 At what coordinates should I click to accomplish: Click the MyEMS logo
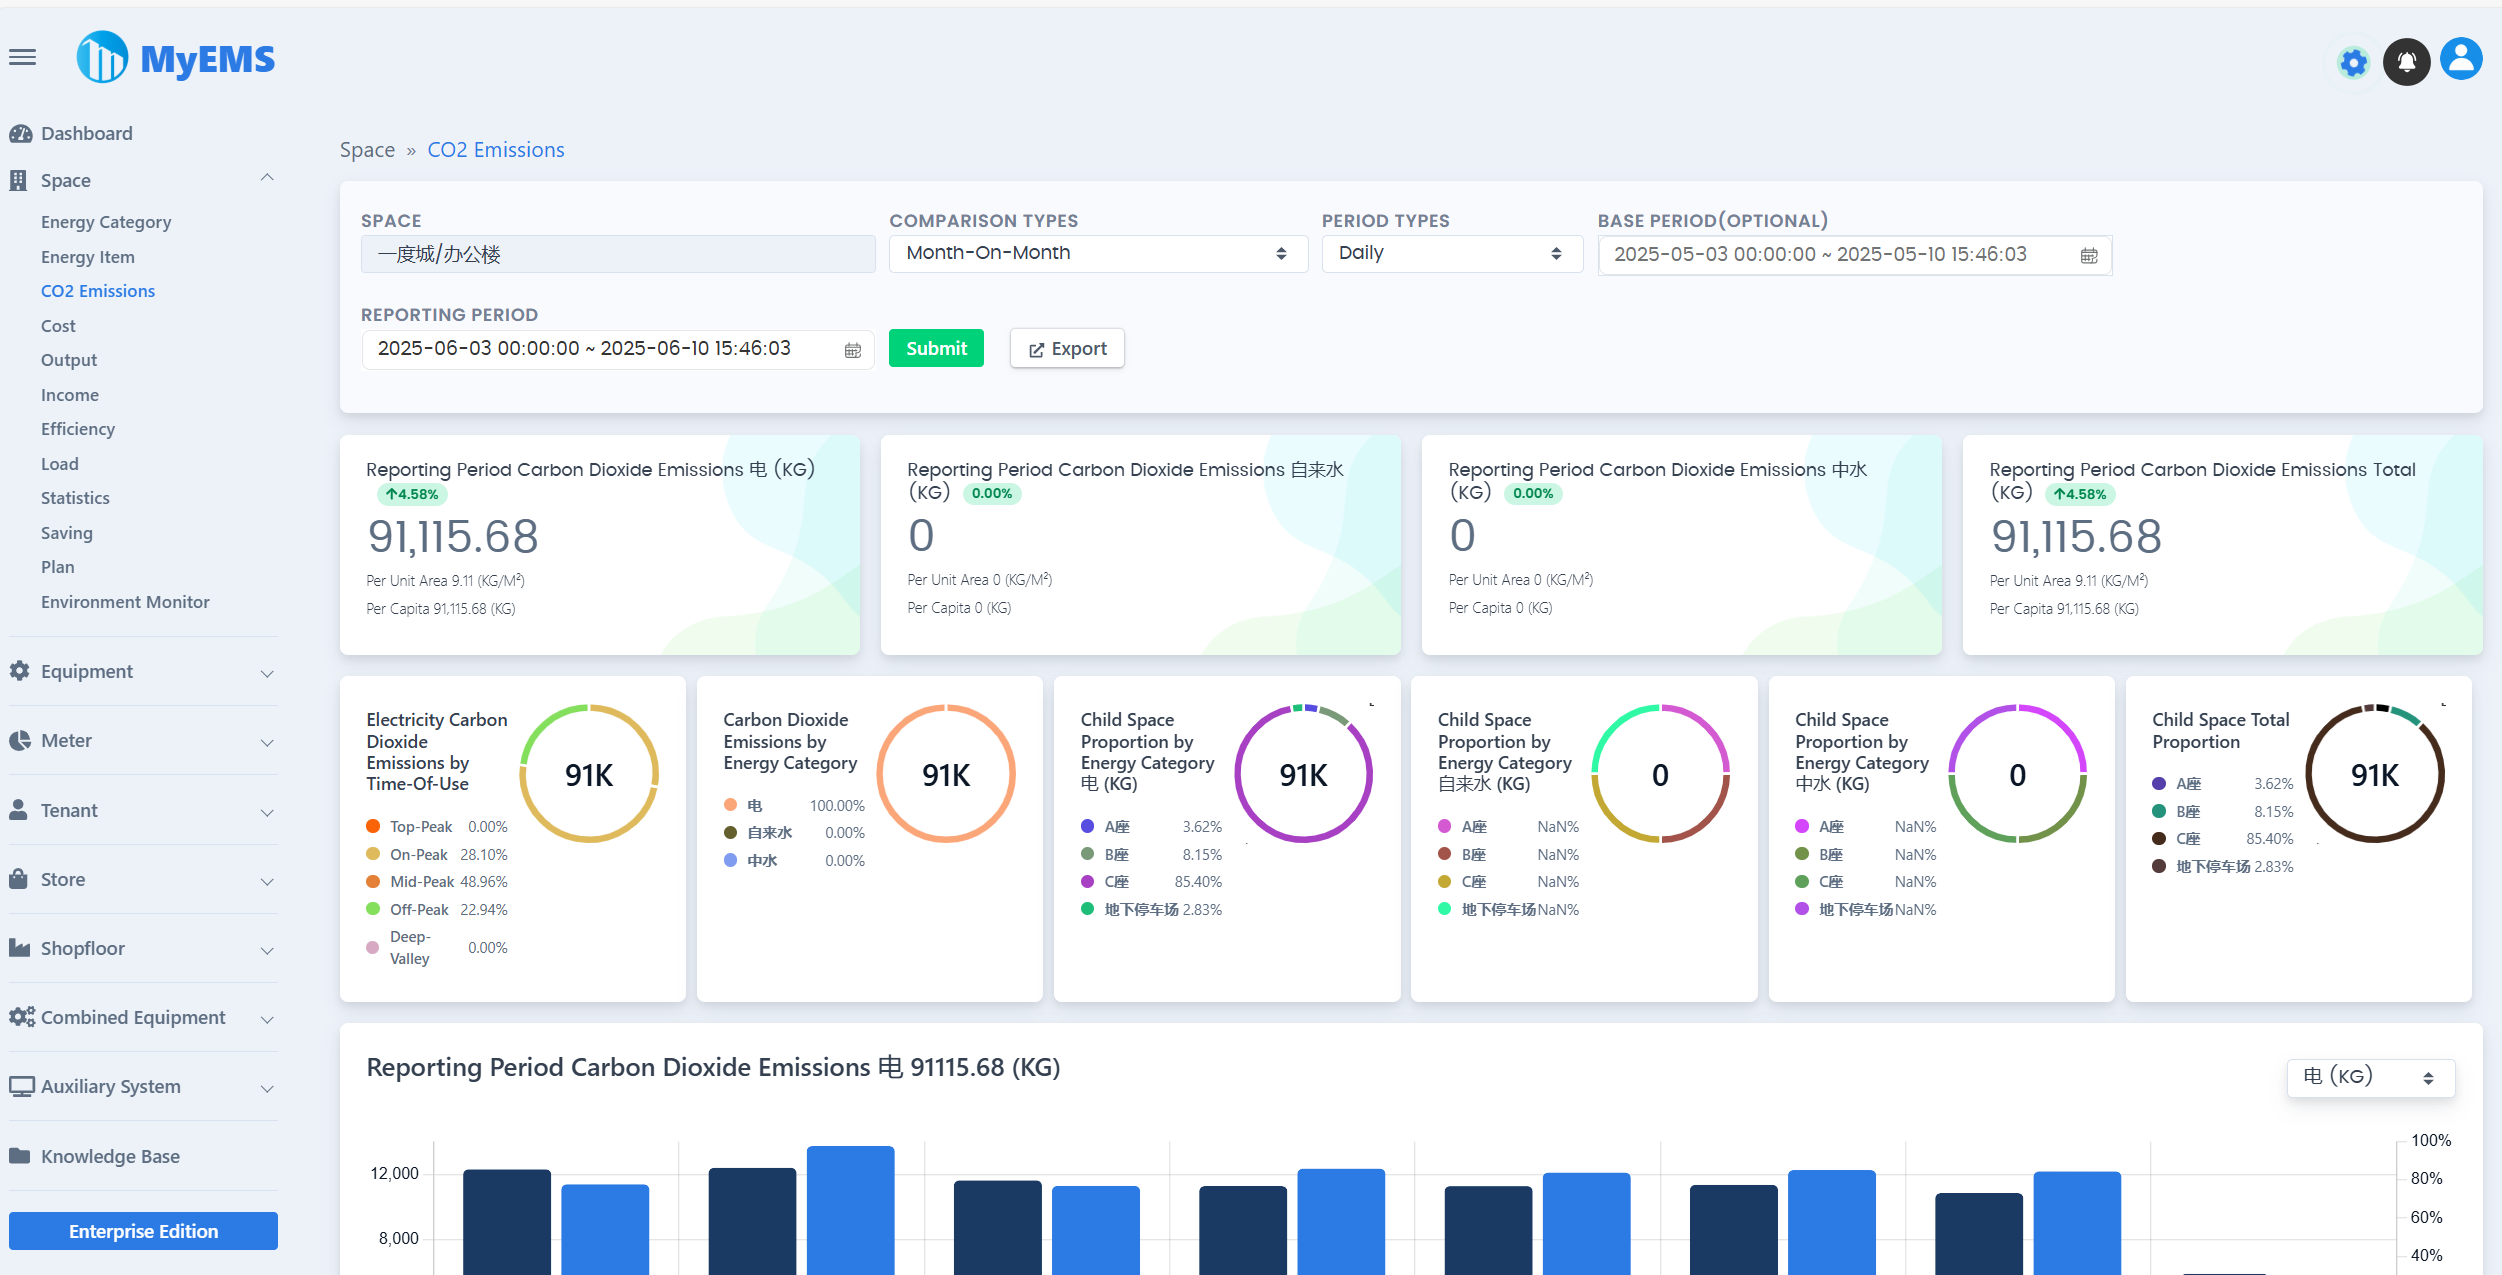click(x=176, y=58)
